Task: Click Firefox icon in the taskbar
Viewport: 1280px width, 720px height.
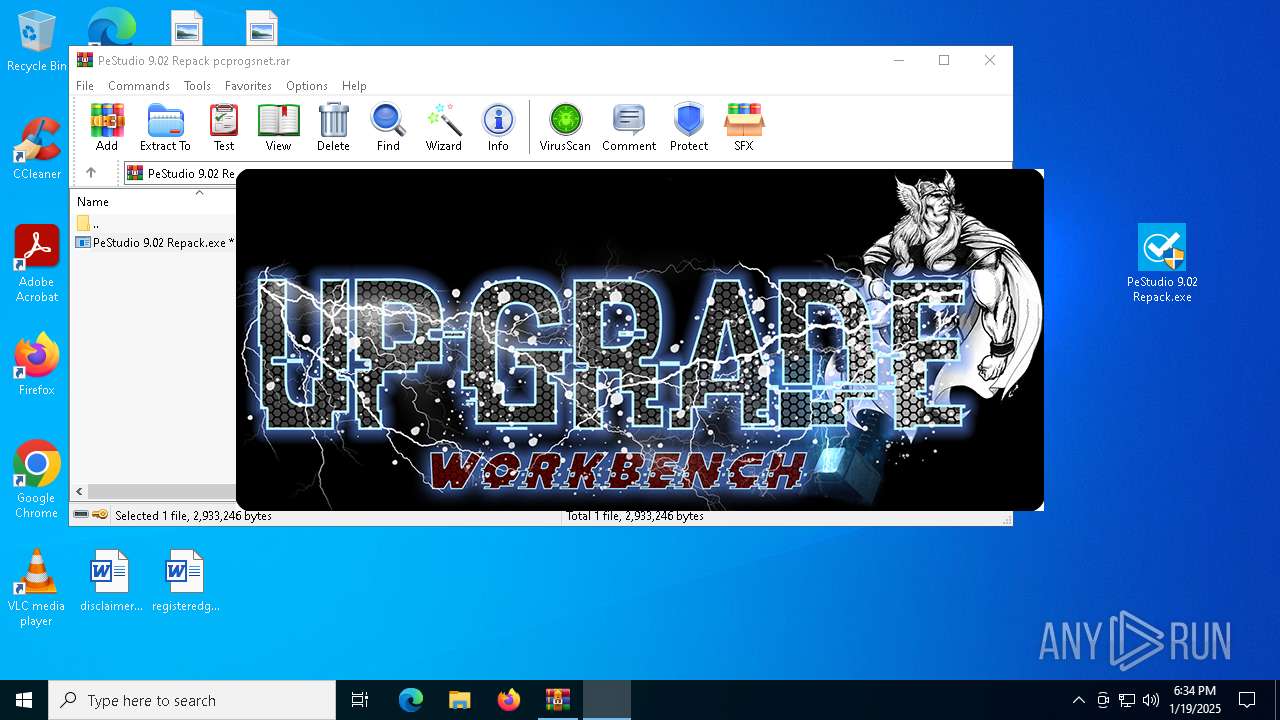Action: click(508, 700)
